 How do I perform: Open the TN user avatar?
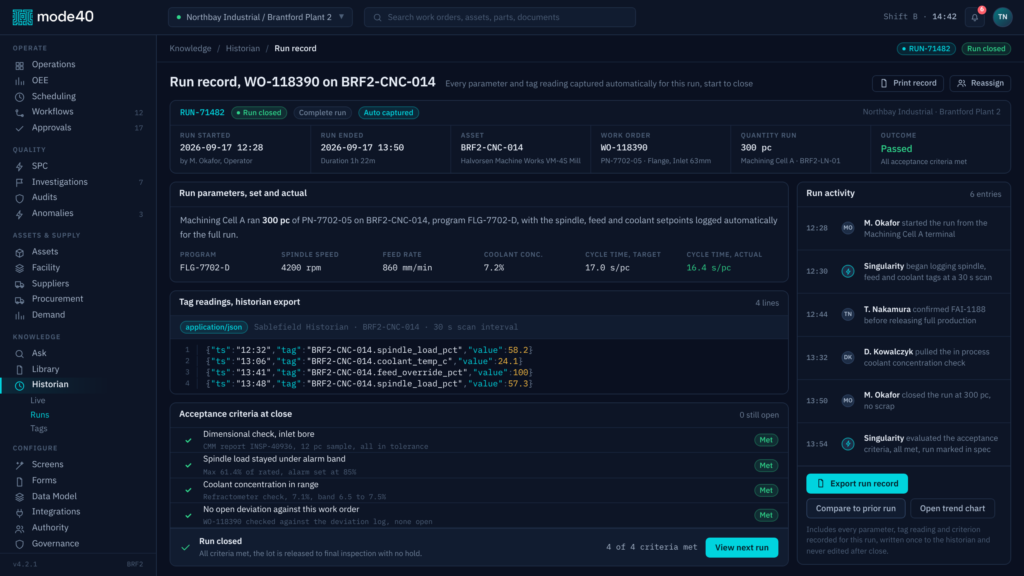click(1002, 17)
